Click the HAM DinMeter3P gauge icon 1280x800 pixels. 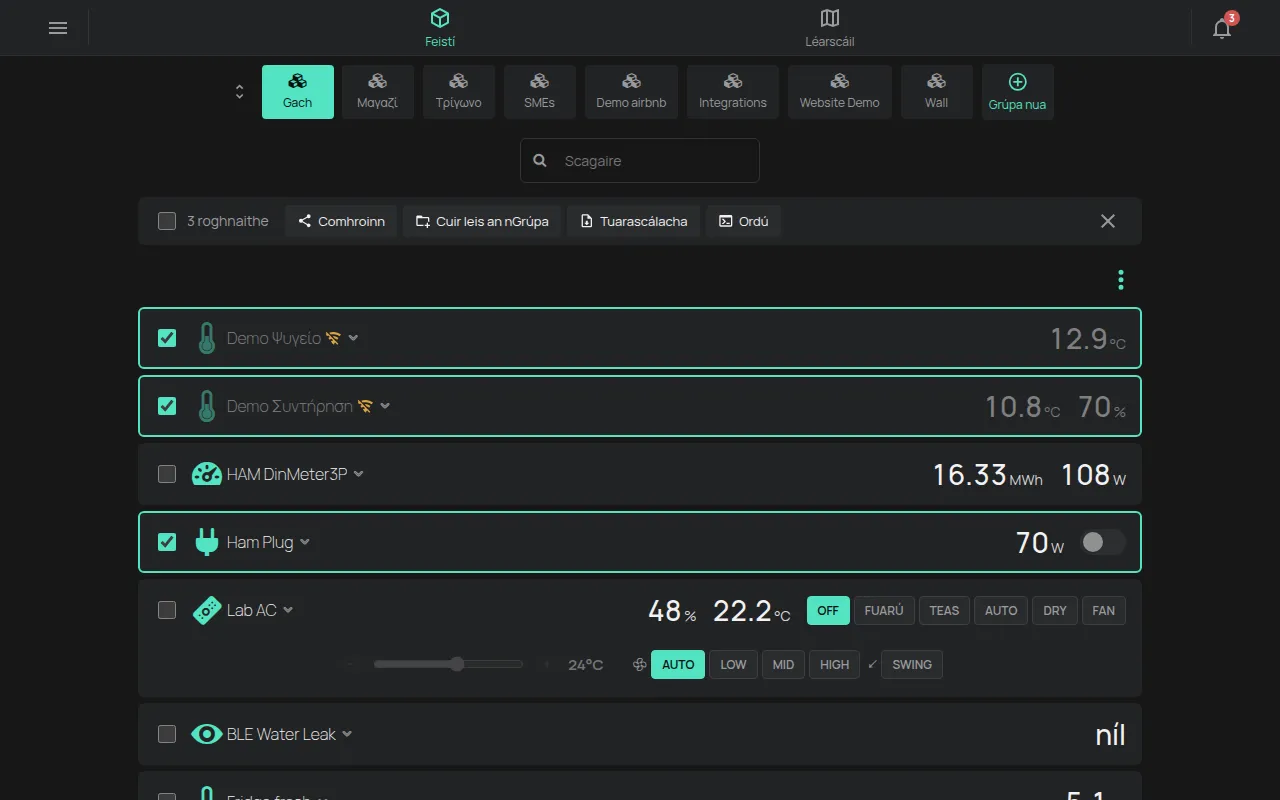pyautogui.click(x=206, y=474)
